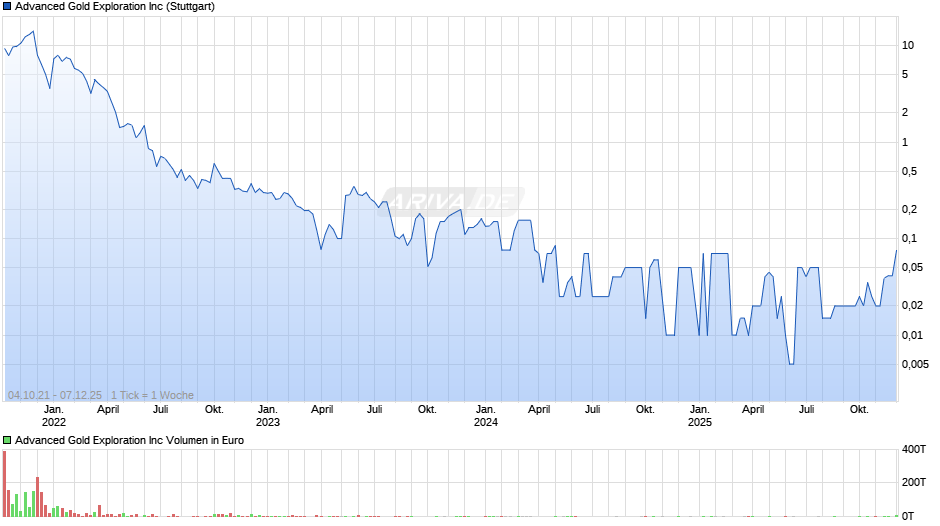Click the price axis label '0,05'
The image size is (940, 526).
(912, 267)
